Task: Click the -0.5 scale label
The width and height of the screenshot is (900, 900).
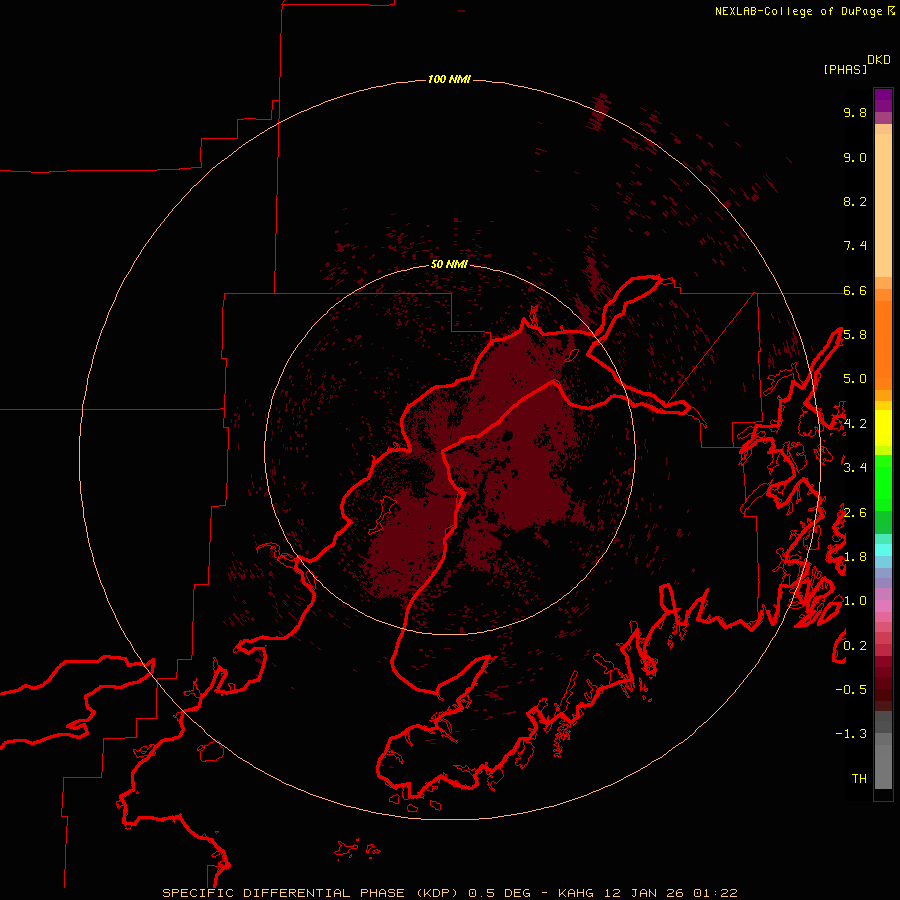Action: pos(851,689)
